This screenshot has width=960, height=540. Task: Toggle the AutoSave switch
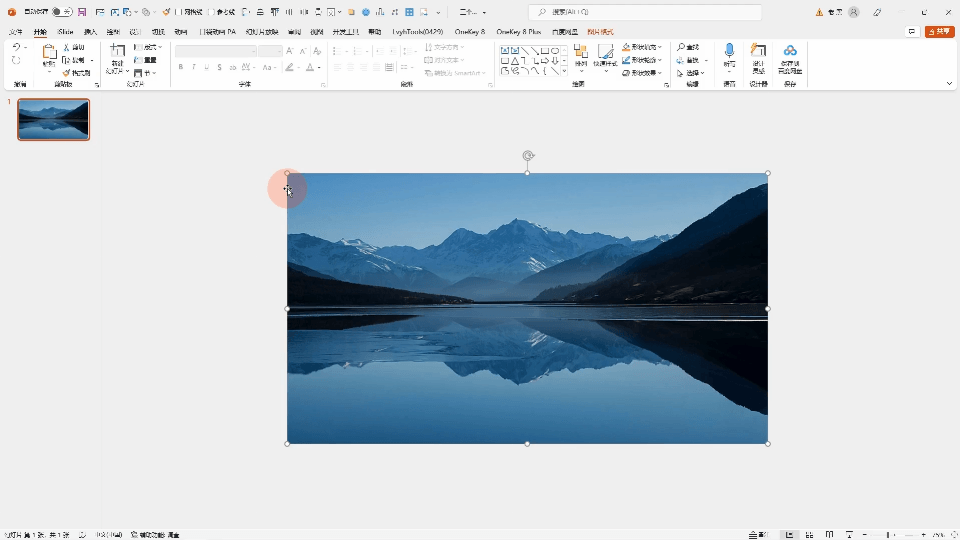(61, 12)
